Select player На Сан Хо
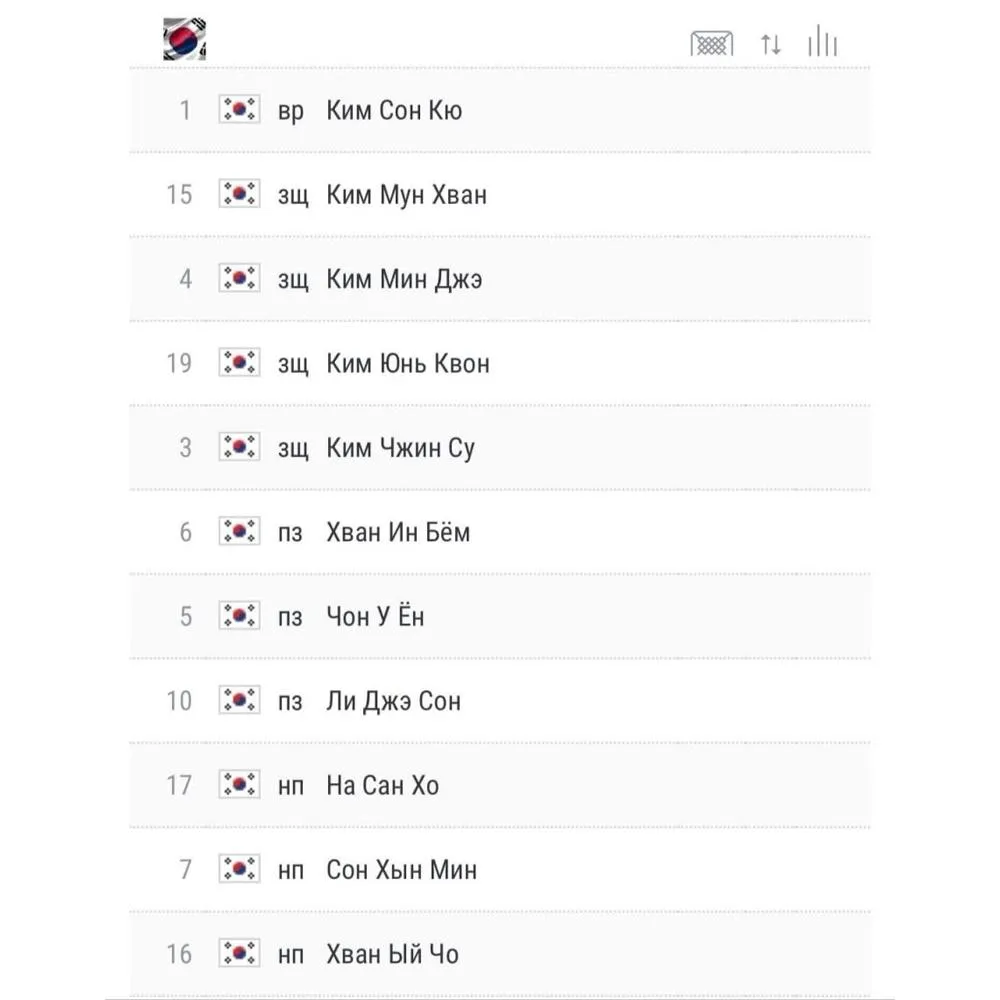This screenshot has height=1000, width=1000. 383,786
